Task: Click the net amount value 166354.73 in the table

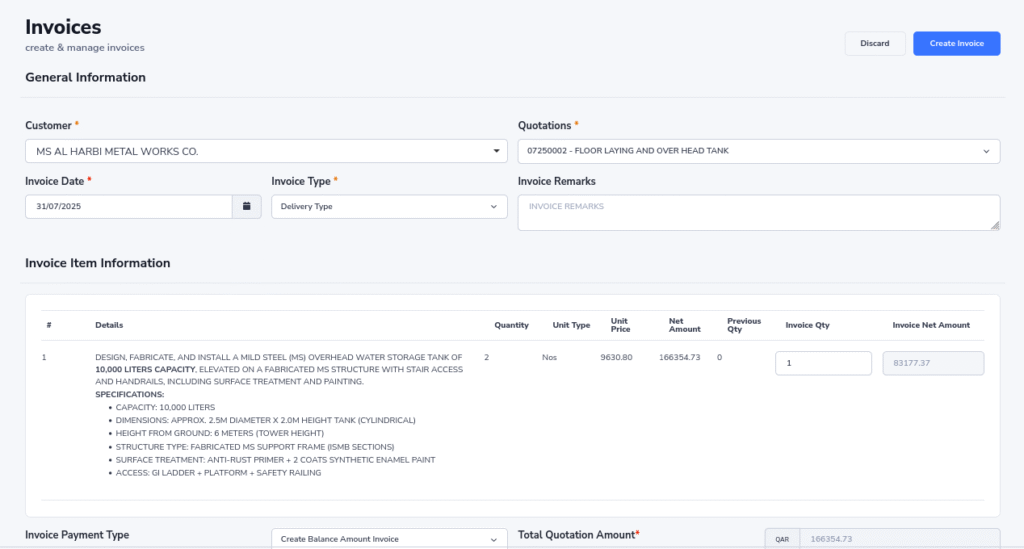Action: click(679, 357)
